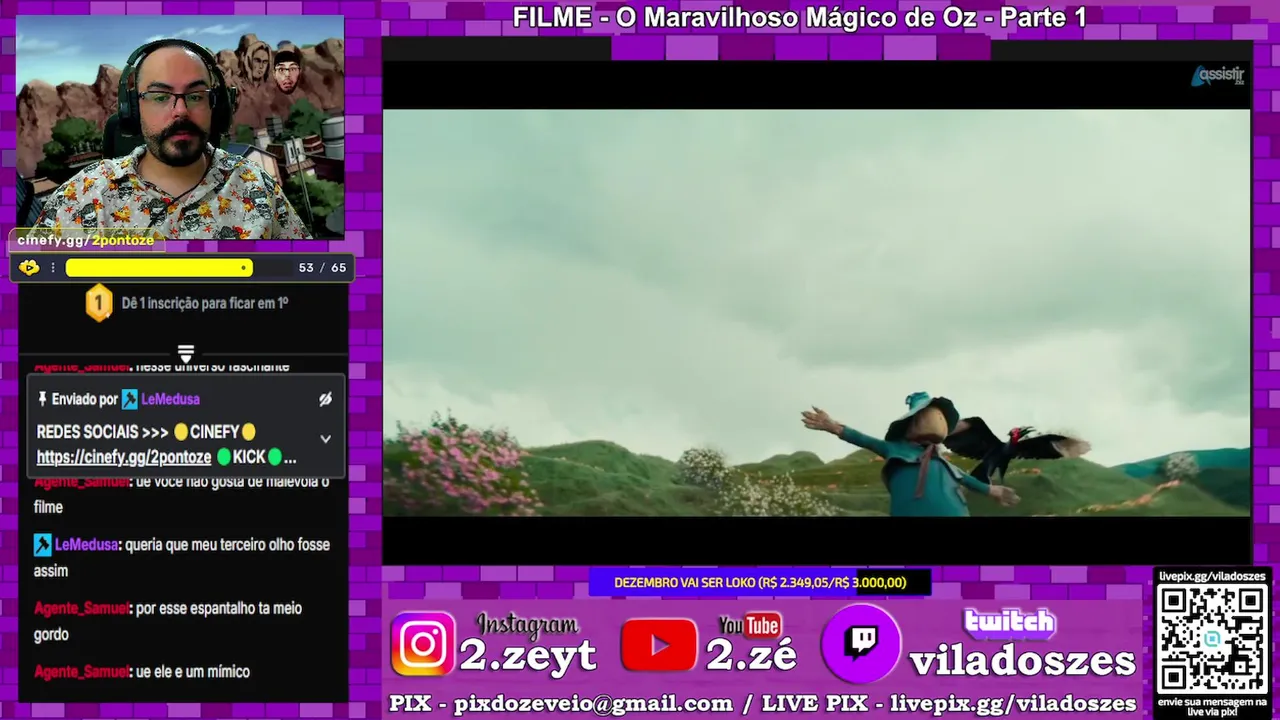Screen dimensions: 1280x720
Task: Open the https://cinefy.gg/2pontoze link
Action: point(124,457)
